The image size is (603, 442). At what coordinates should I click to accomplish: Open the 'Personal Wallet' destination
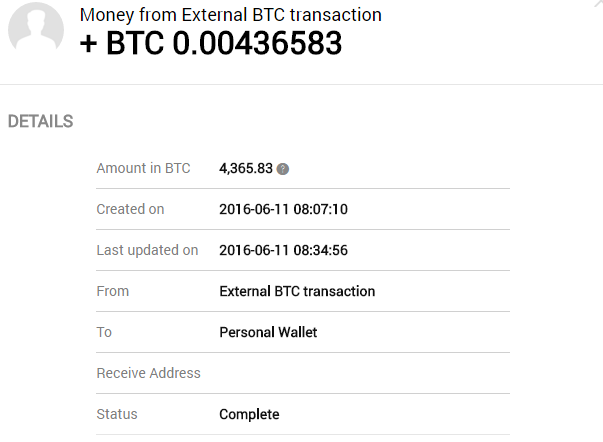tap(268, 332)
